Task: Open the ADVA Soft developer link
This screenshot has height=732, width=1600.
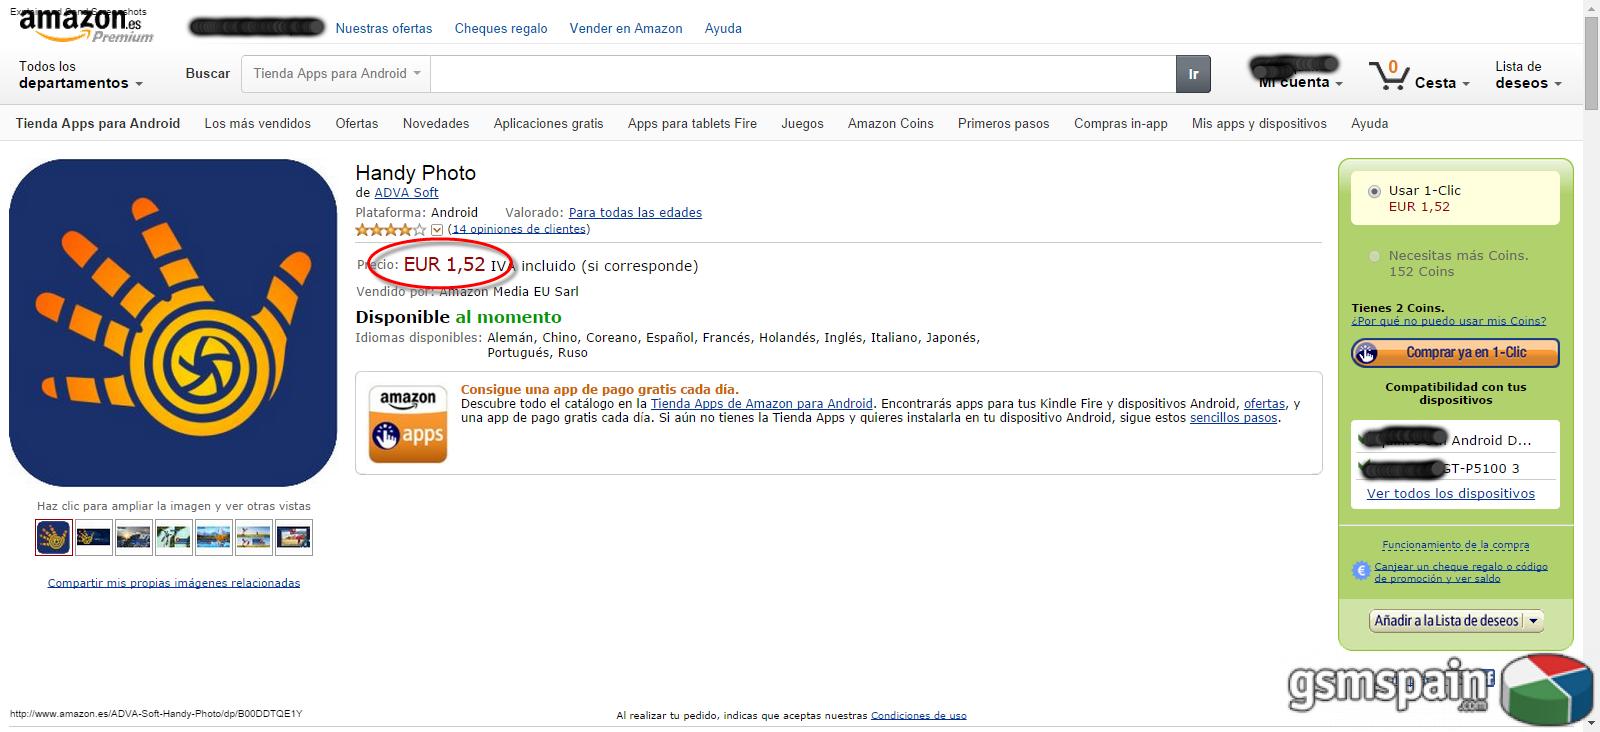Action: (x=406, y=192)
